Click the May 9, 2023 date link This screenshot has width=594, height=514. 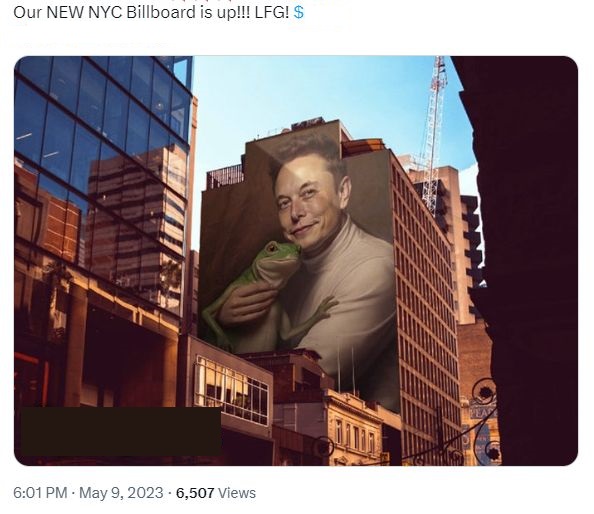(121, 493)
